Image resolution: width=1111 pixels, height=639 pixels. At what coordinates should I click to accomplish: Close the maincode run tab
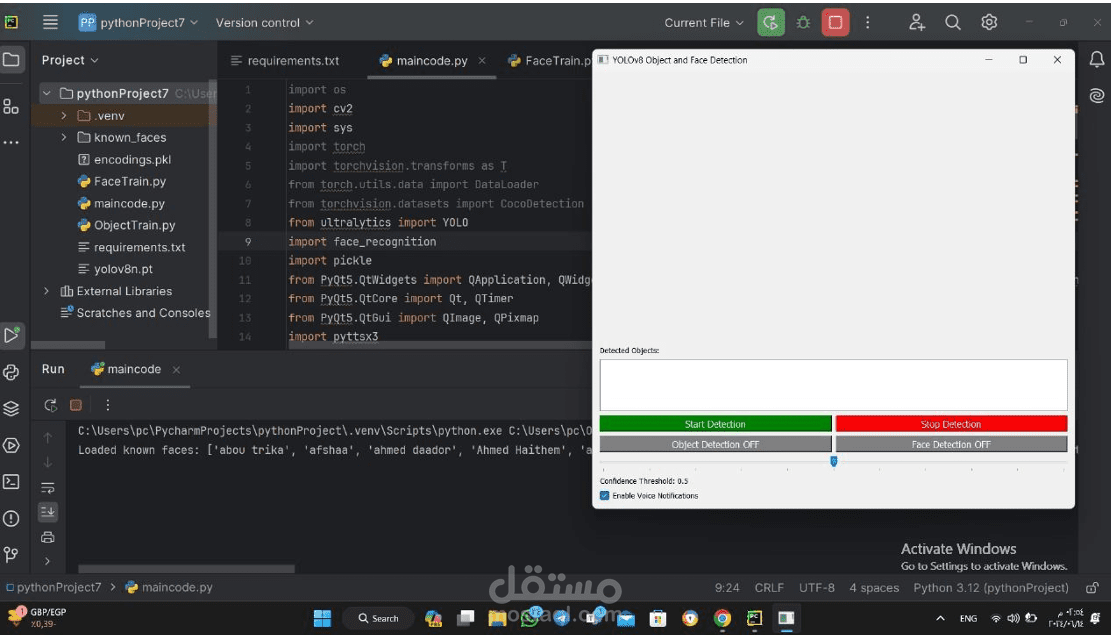point(176,370)
